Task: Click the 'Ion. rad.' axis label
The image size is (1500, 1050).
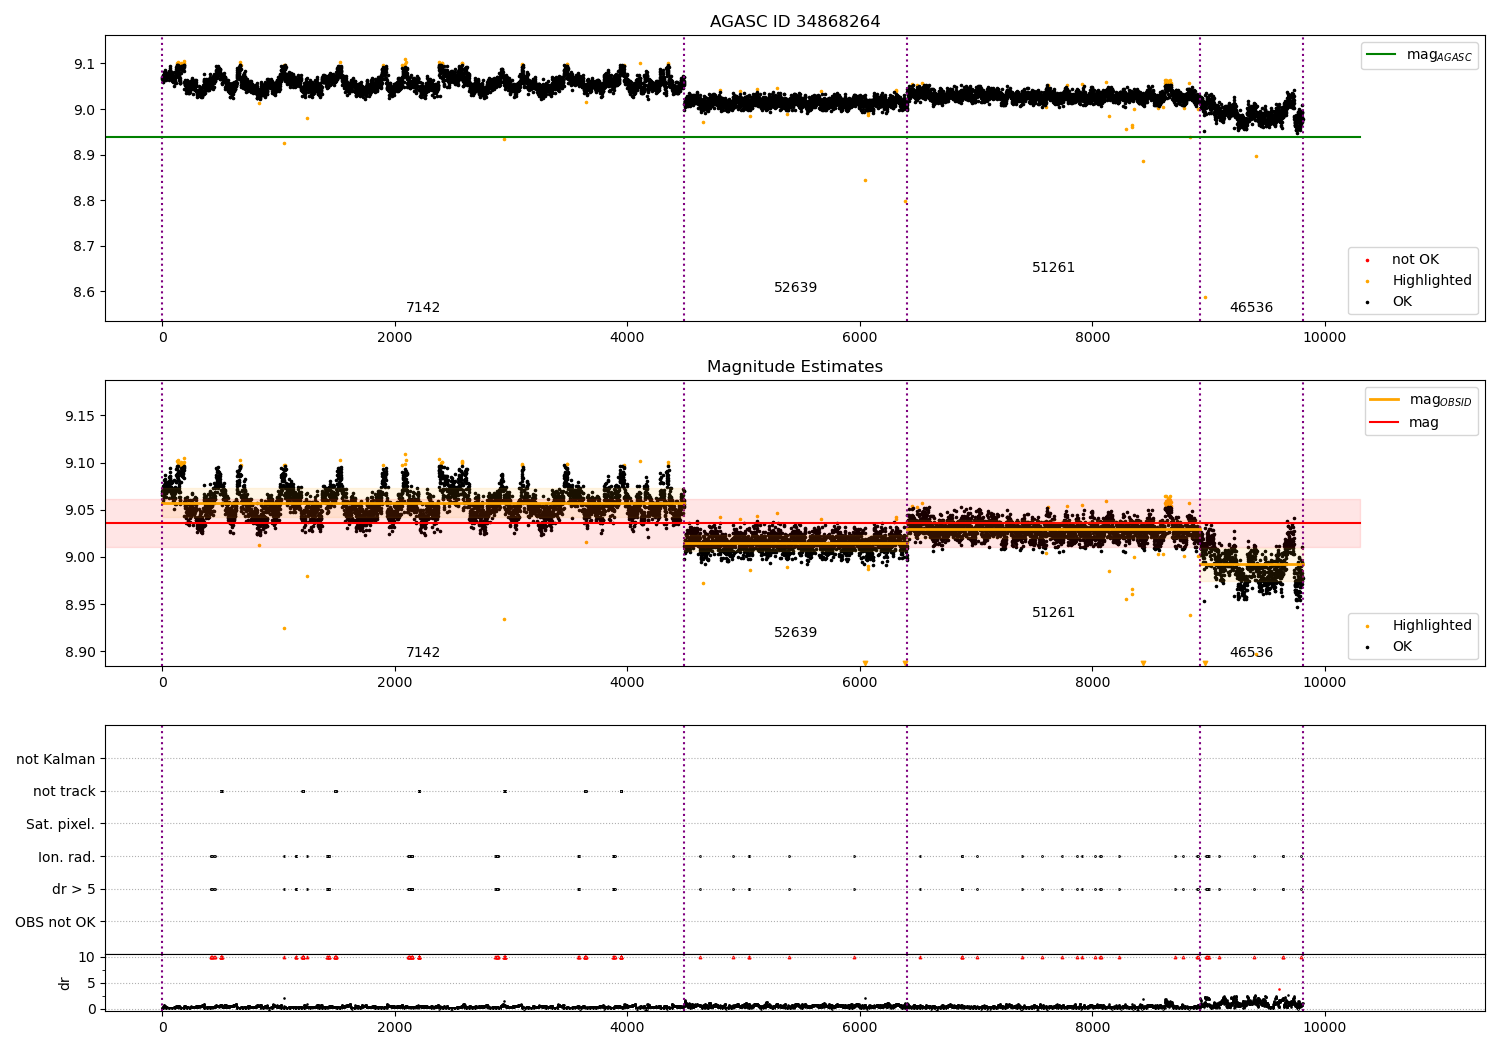Action: point(67,858)
